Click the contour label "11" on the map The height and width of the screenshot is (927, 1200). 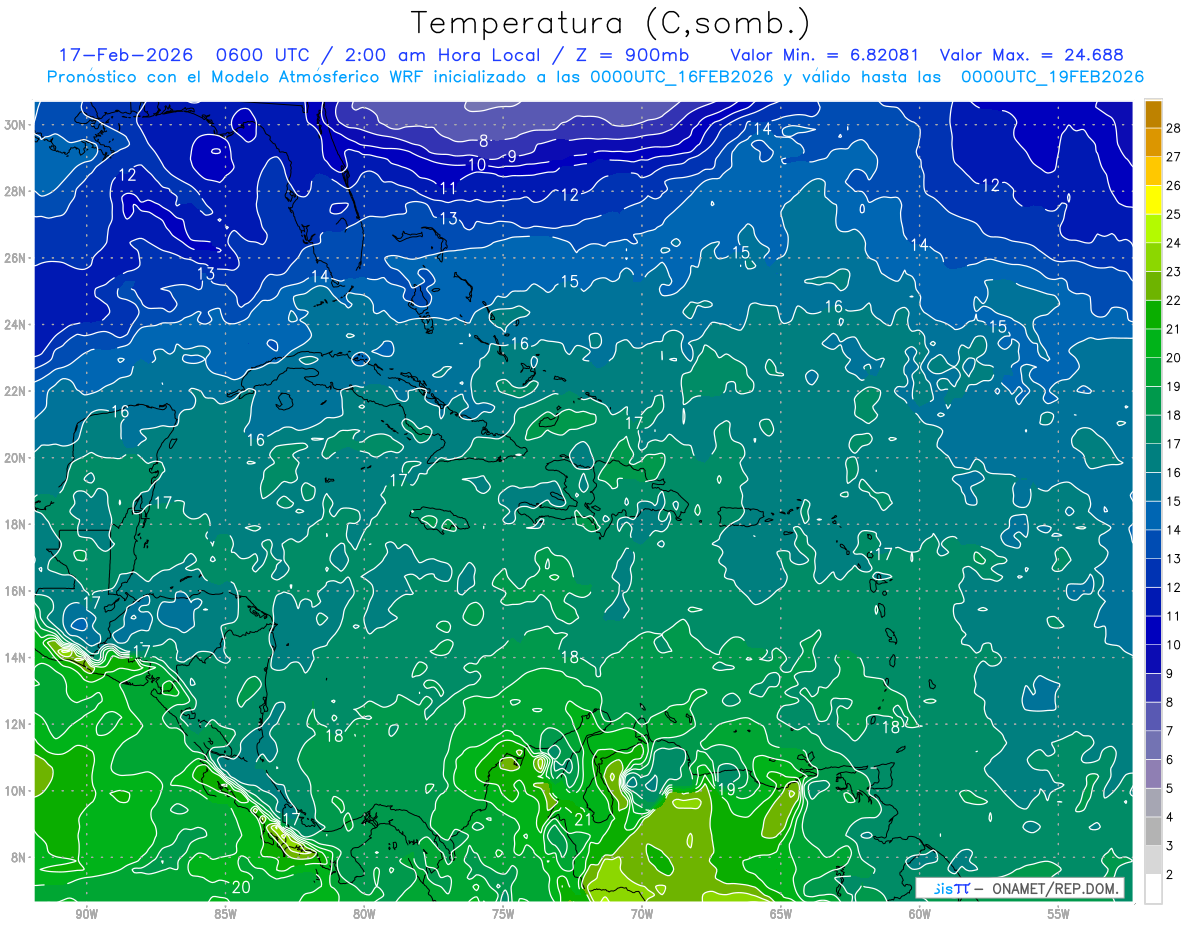[x=448, y=188]
